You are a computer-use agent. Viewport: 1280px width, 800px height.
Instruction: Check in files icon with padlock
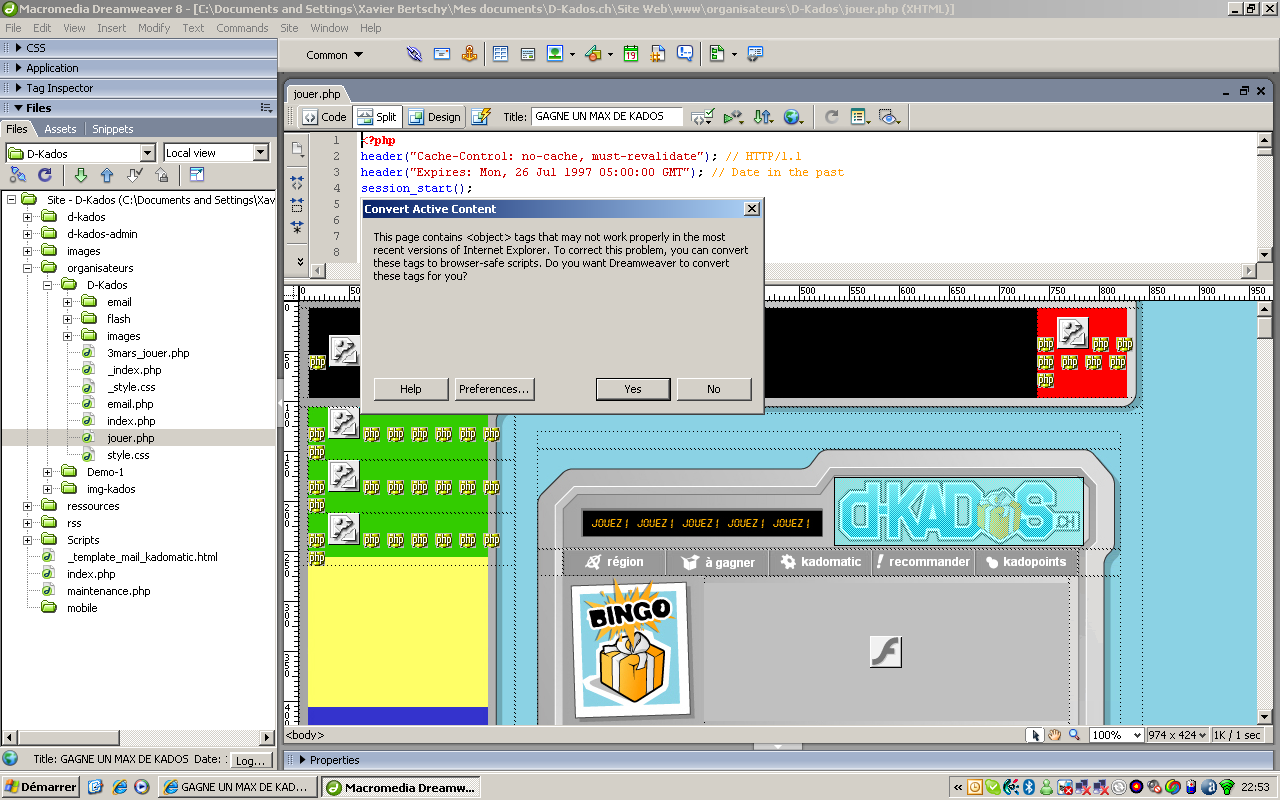click(162, 175)
